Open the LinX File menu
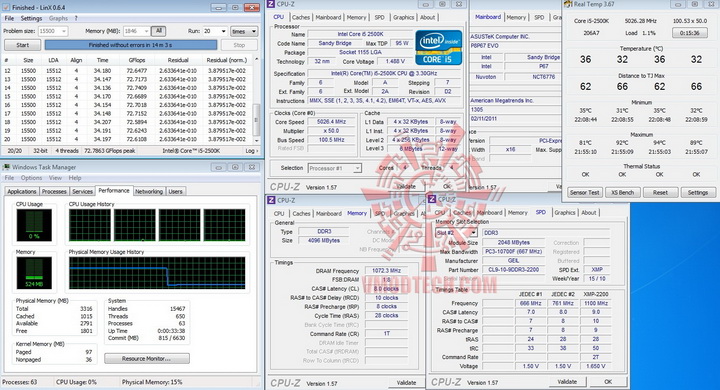720x390 pixels. click(x=9, y=18)
